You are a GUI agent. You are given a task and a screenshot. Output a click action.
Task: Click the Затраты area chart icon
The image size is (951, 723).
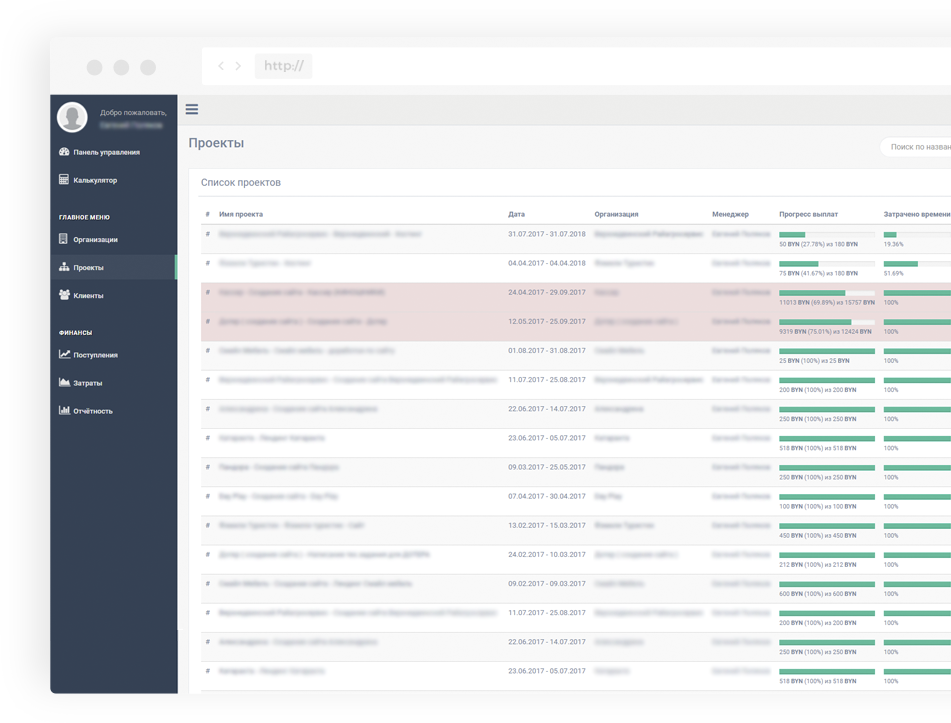(x=64, y=382)
